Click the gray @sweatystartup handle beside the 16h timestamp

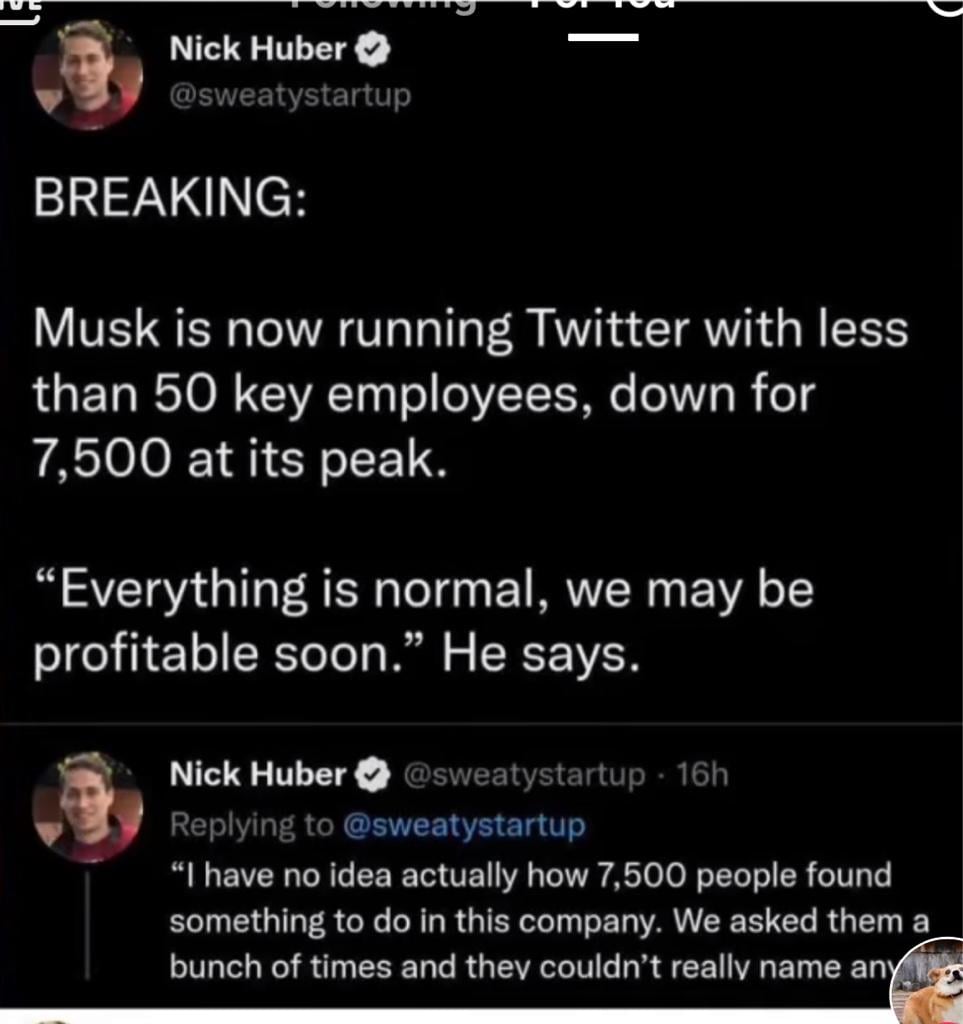coord(523,774)
